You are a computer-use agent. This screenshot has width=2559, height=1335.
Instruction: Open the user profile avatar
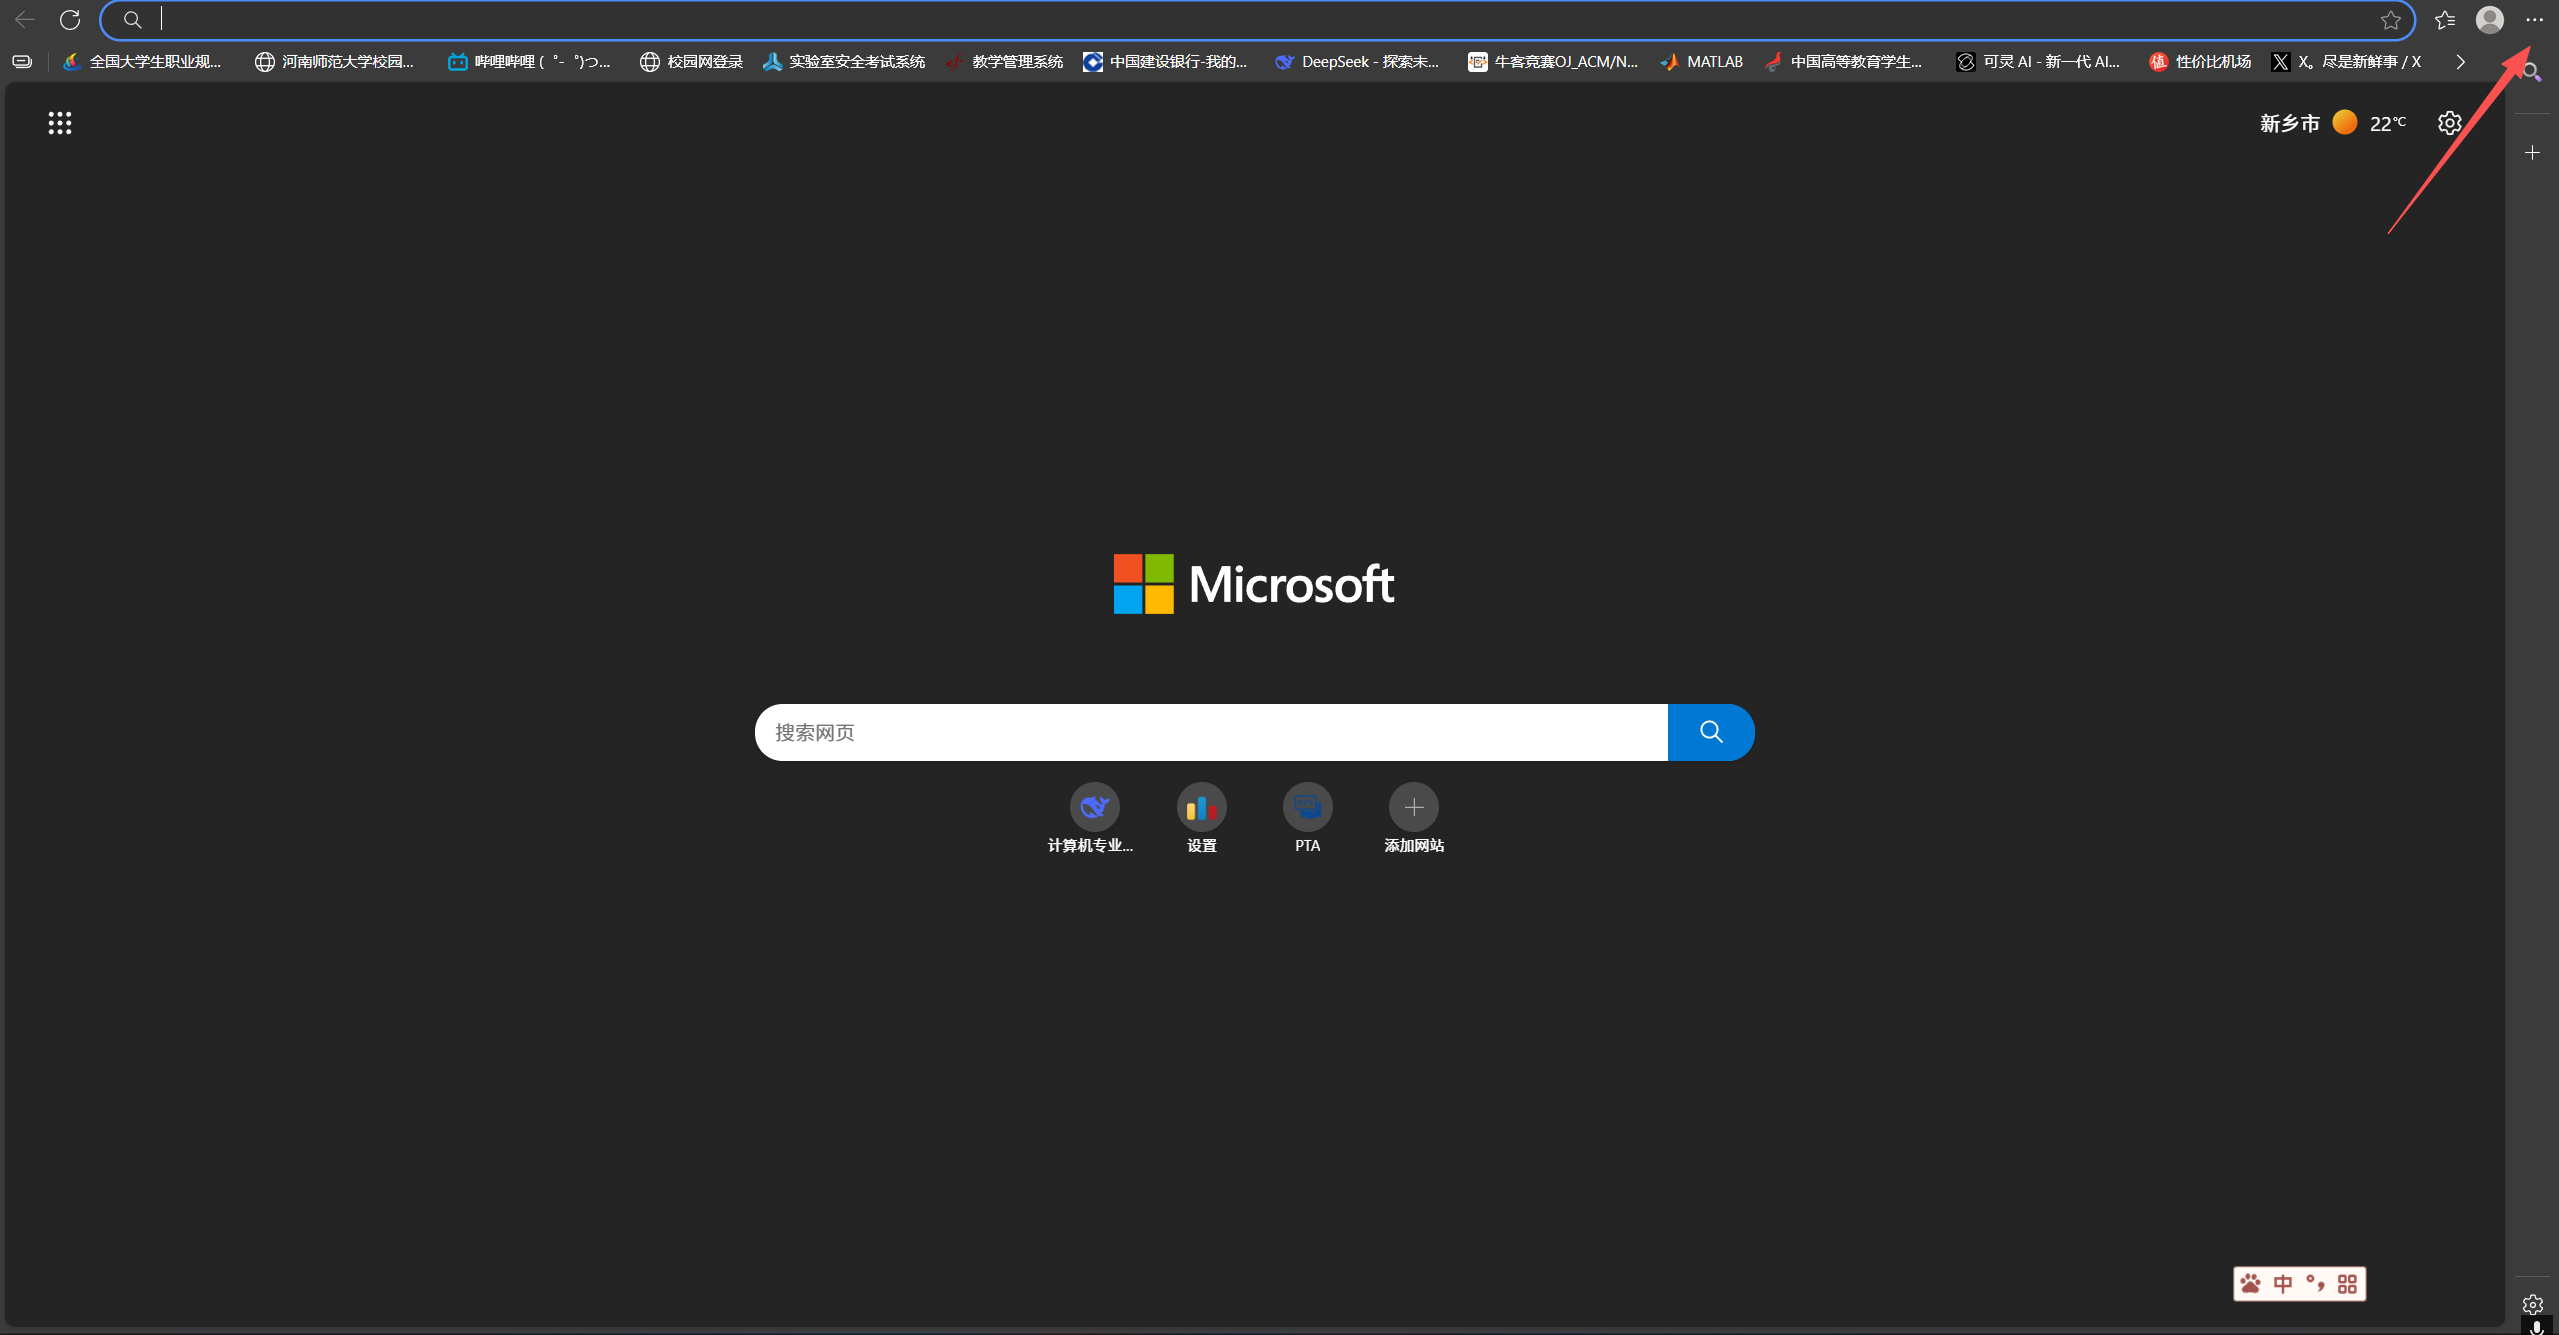[x=2489, y=20]
